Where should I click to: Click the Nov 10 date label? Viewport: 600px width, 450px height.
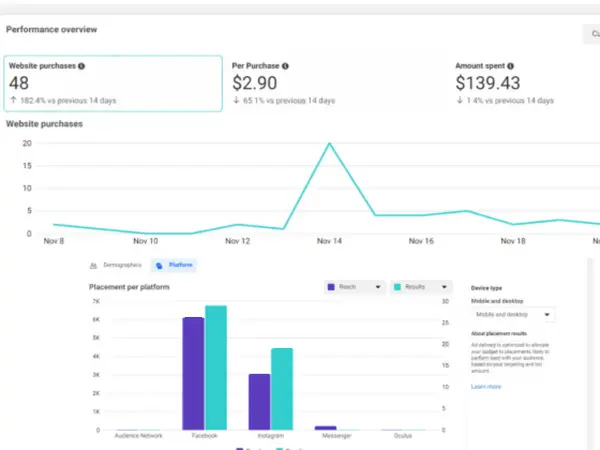pyautogui.click(x=145, y=241)
